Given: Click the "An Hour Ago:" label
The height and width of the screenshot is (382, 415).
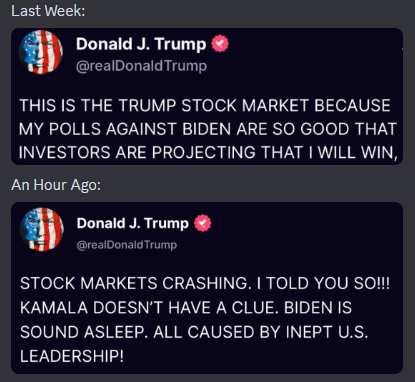Looking at the screenshot, I should (x=56, y=185).
